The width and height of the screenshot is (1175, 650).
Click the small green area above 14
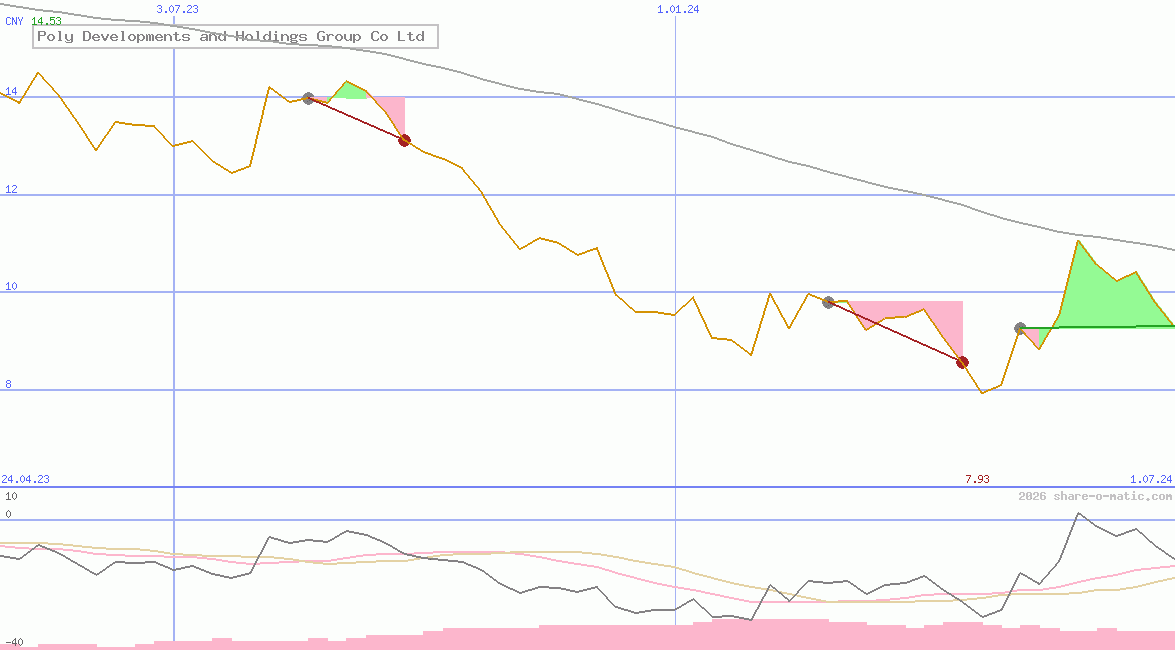point(349,91)
